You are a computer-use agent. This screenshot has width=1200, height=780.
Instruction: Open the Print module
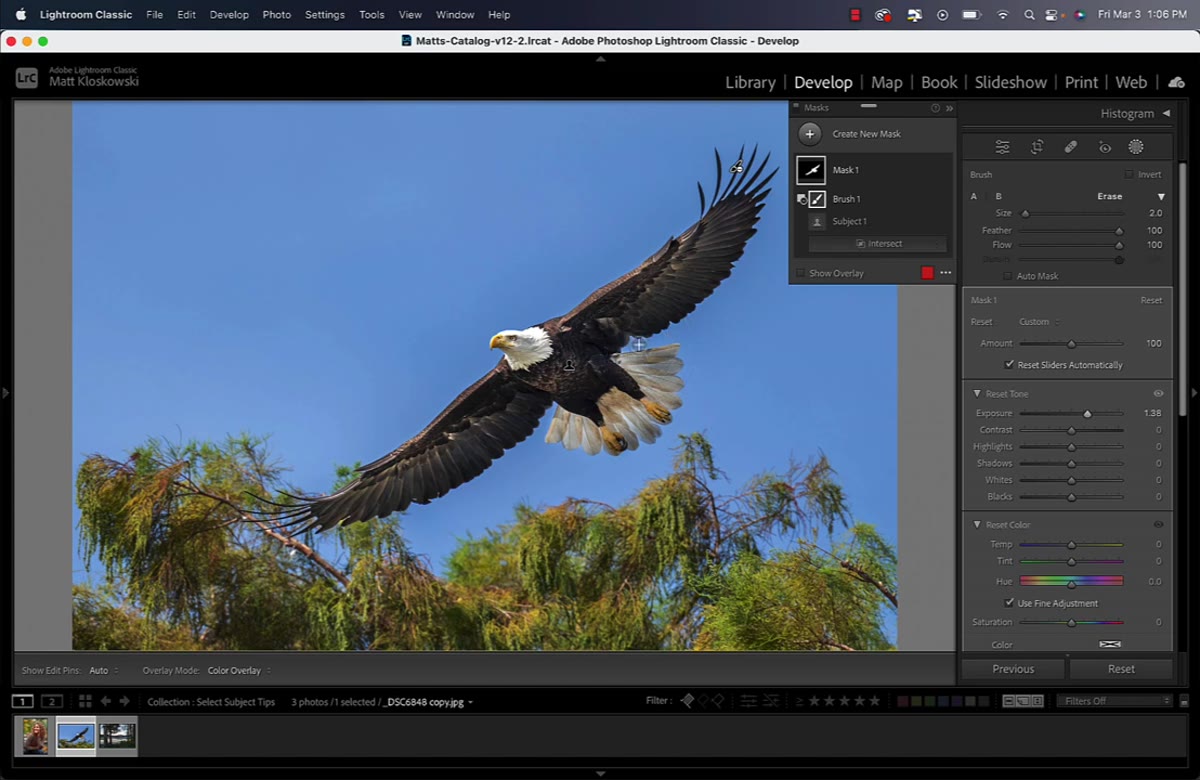(1081, 82)
